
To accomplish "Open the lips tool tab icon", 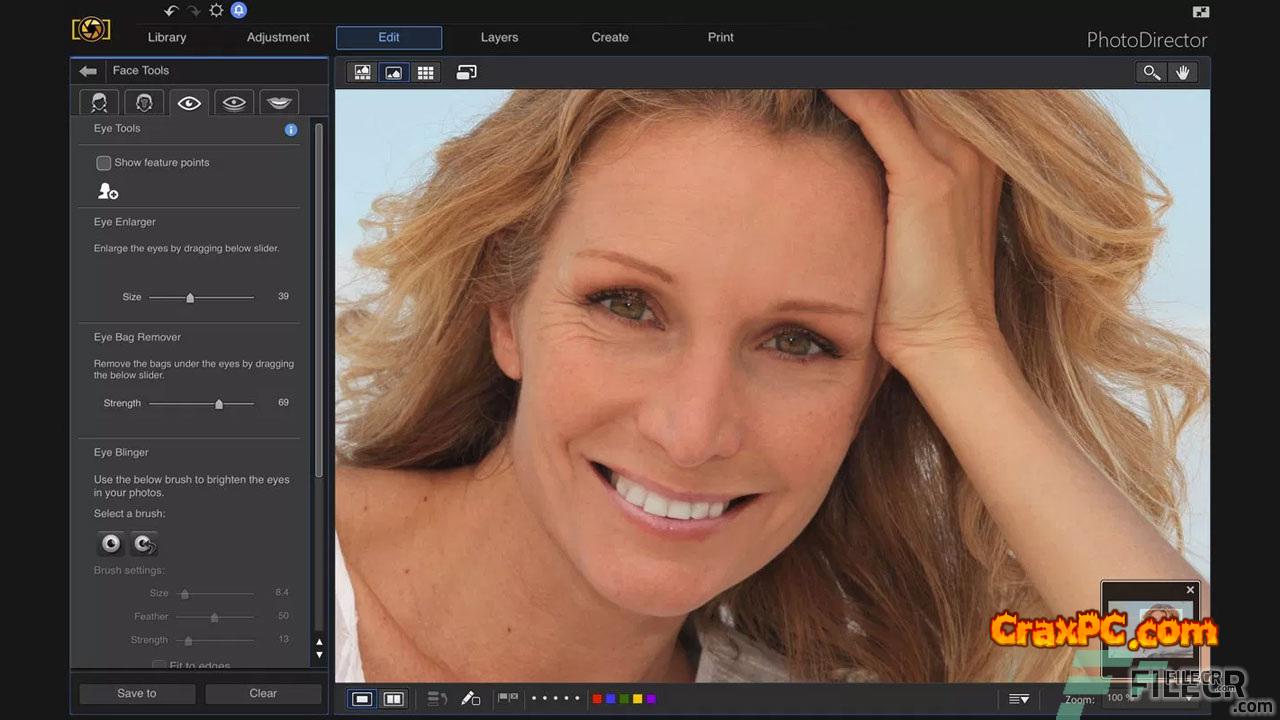I will 279,103.
